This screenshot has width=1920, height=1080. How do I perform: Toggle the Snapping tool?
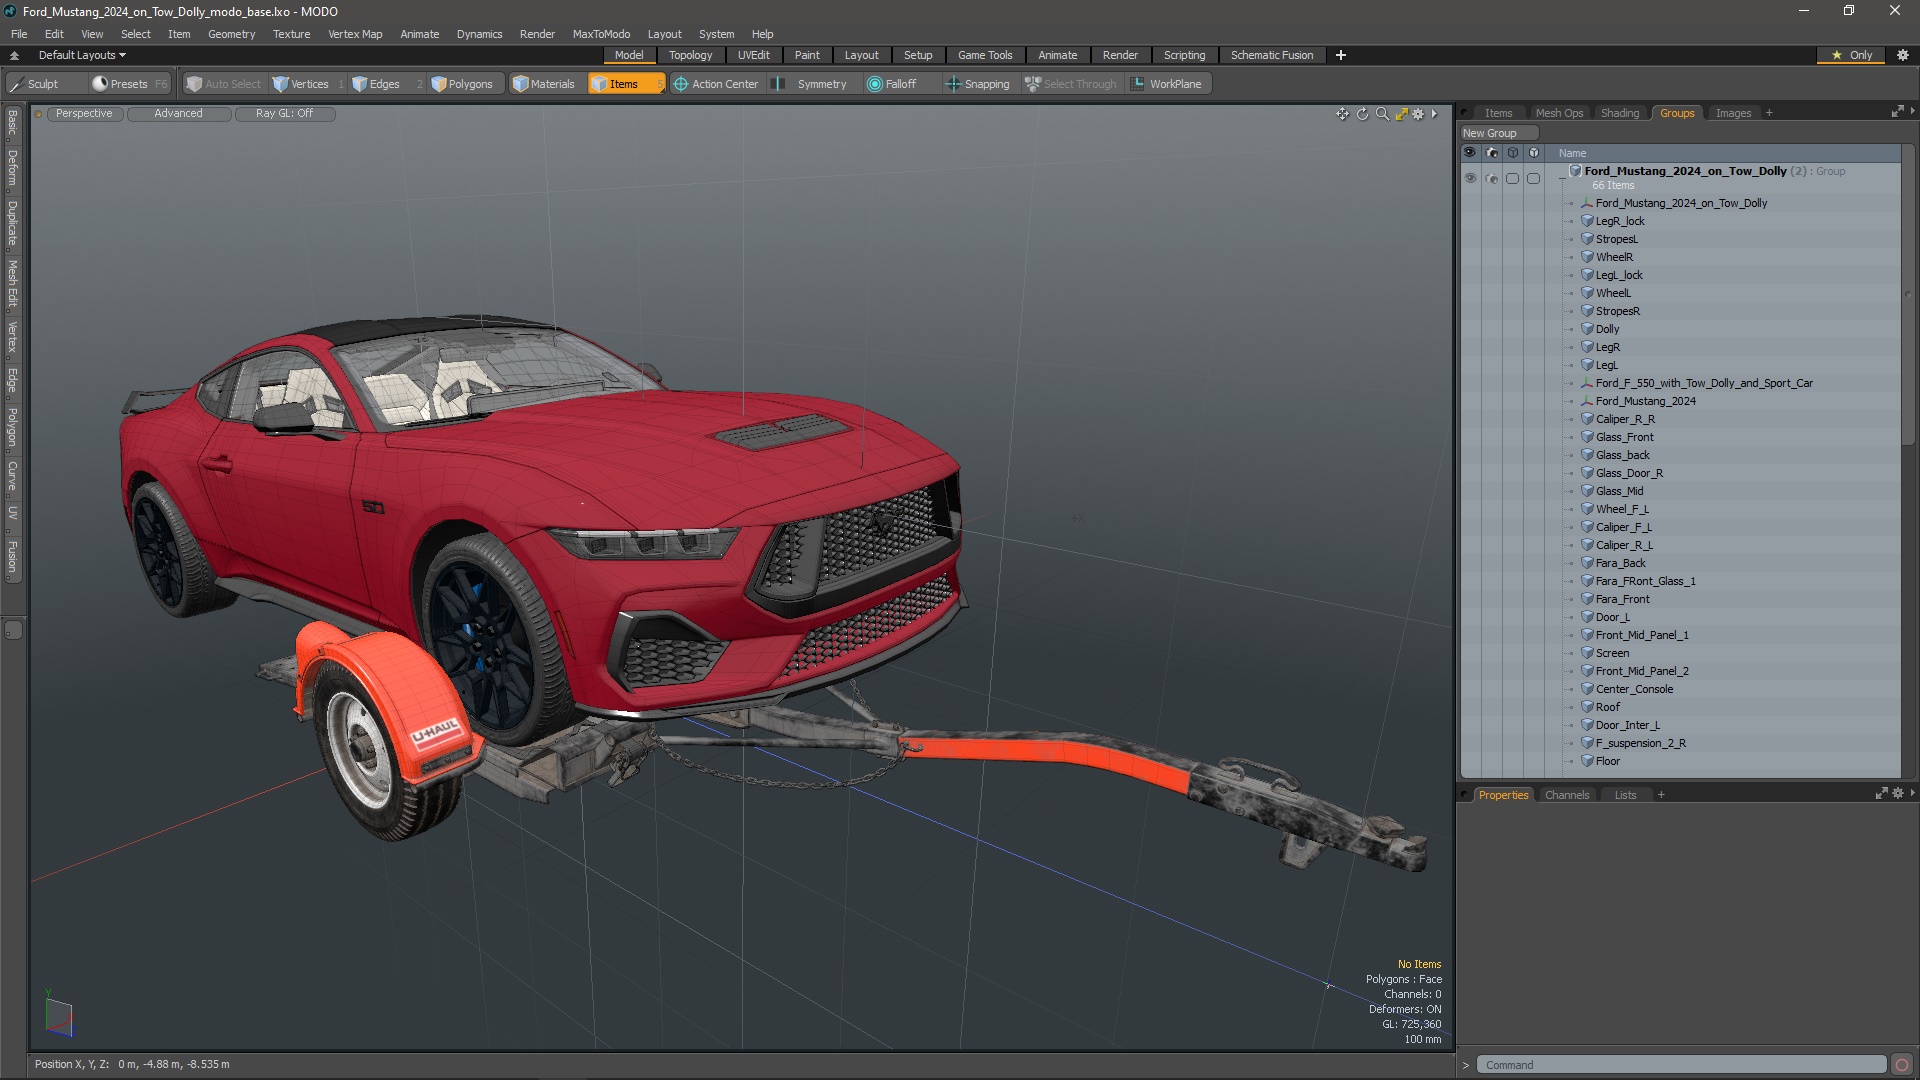pyautogui.click(x=978, y=84)
